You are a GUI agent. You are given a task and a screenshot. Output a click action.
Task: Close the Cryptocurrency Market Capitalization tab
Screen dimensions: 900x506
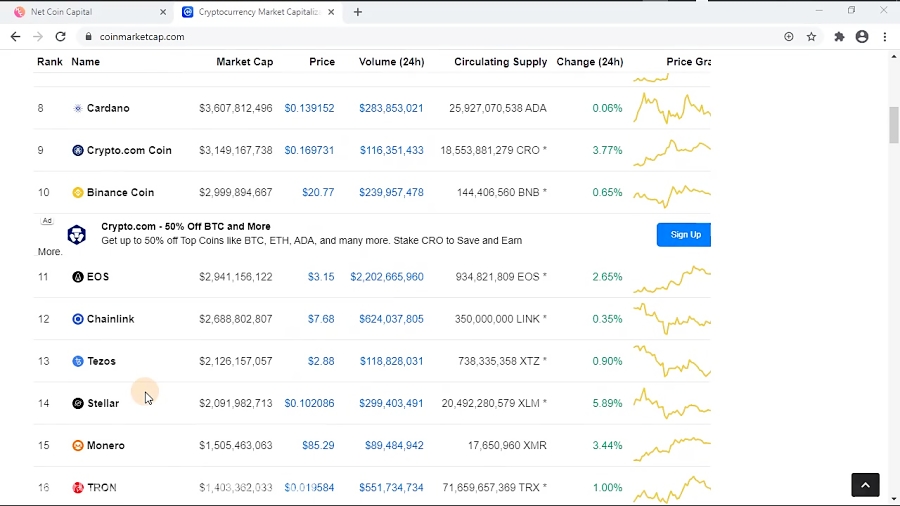(x=331, y=12)
